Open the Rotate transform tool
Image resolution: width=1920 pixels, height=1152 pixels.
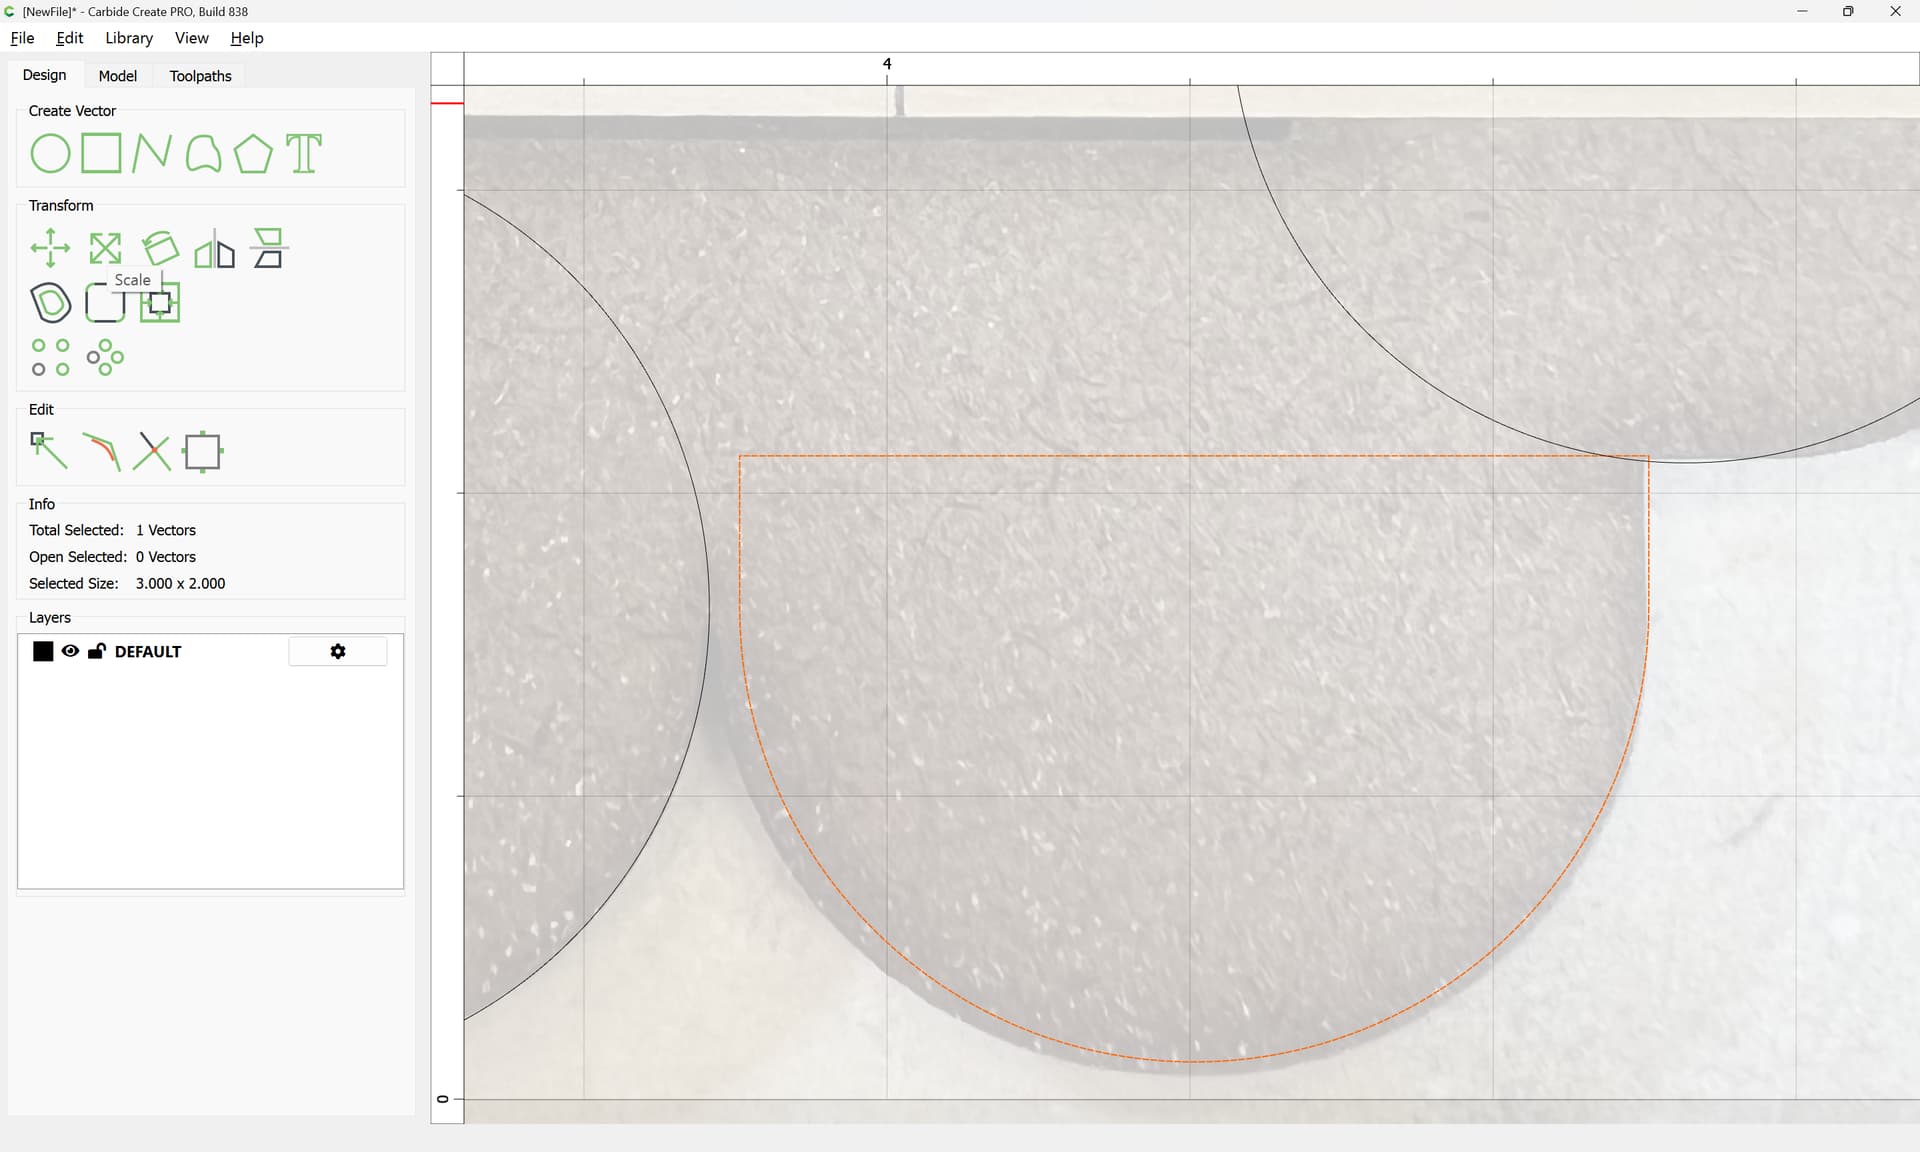tap(160, 248)
